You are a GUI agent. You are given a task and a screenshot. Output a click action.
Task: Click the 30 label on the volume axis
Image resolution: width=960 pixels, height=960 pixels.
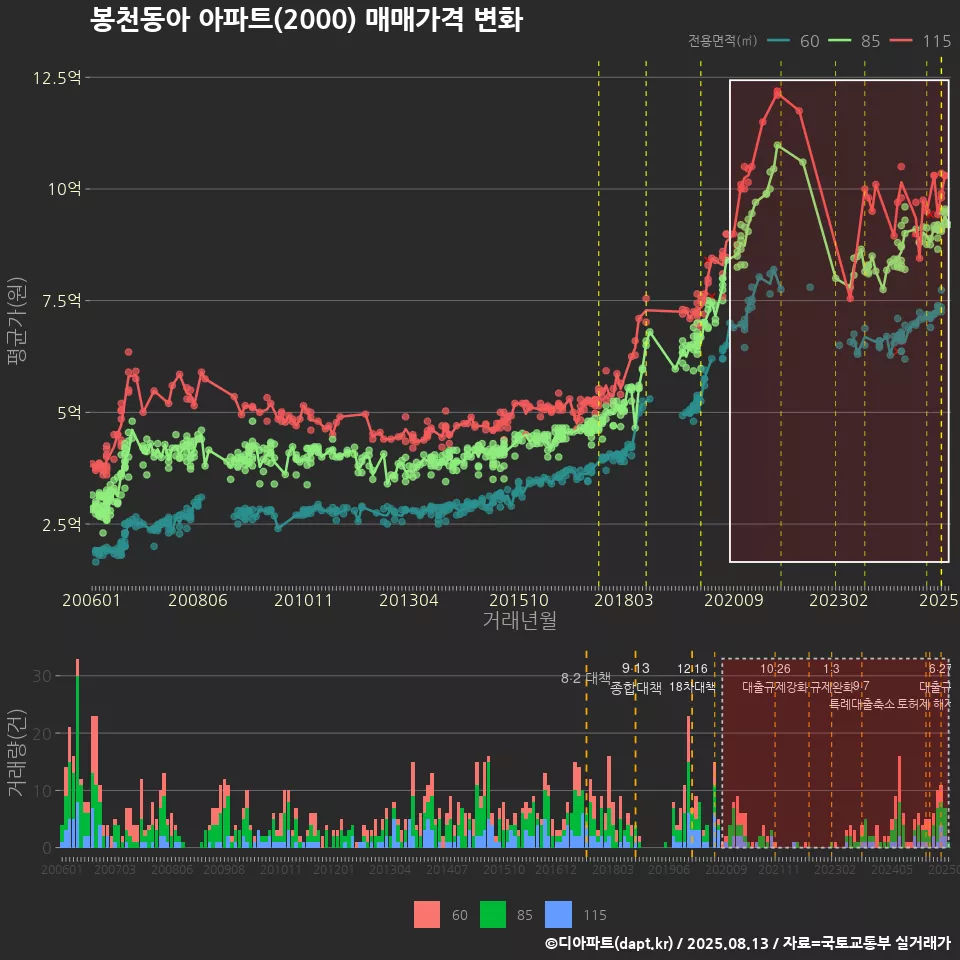click(42, 676)
